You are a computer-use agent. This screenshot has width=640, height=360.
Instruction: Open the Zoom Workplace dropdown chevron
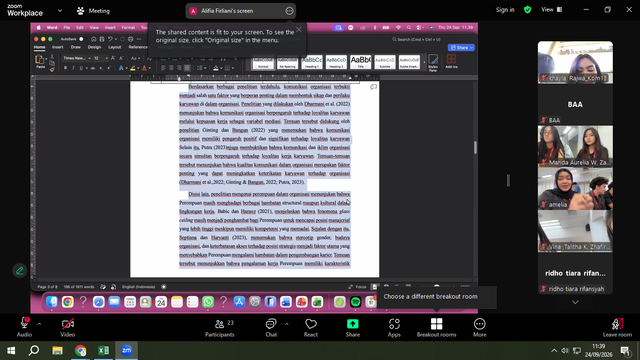click(60, 11)
